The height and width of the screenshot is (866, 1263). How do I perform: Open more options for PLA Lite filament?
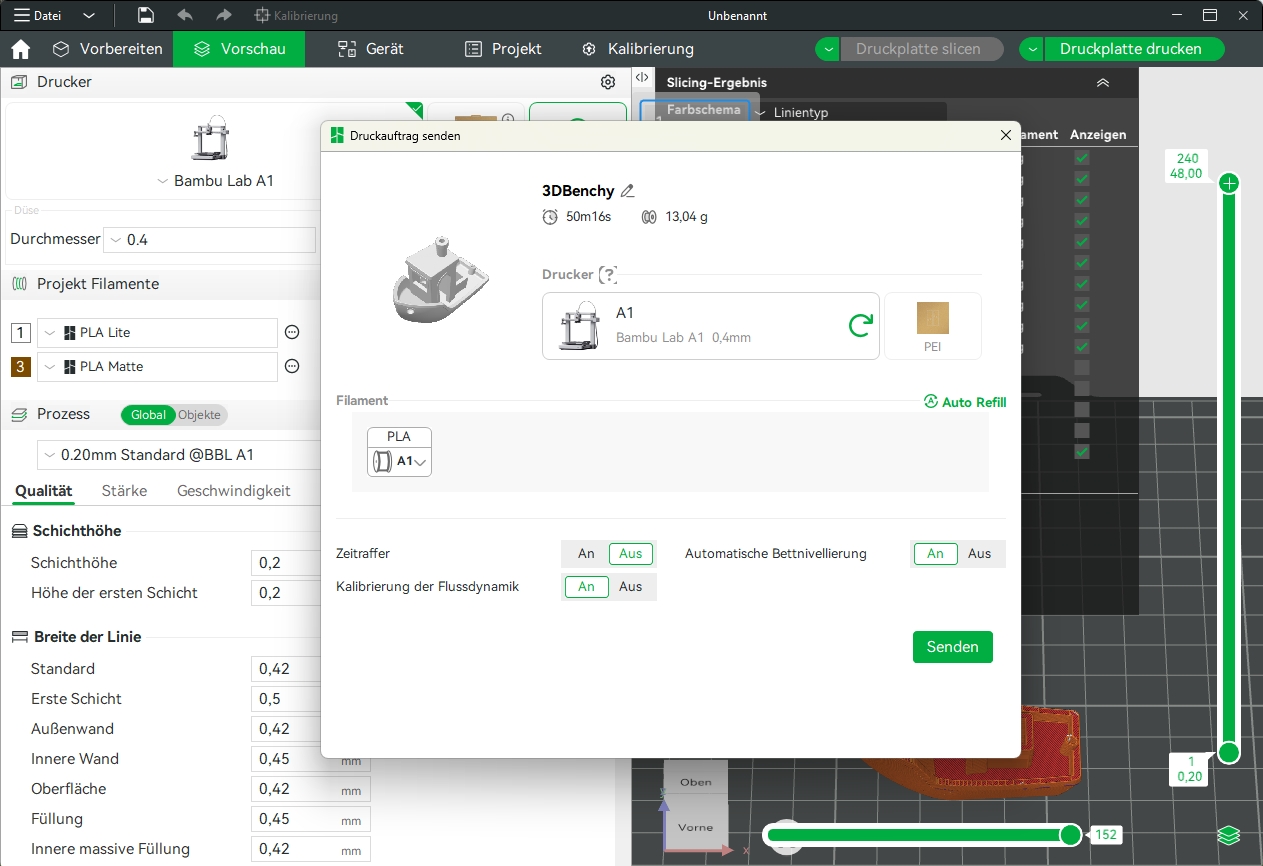[292, 333]
